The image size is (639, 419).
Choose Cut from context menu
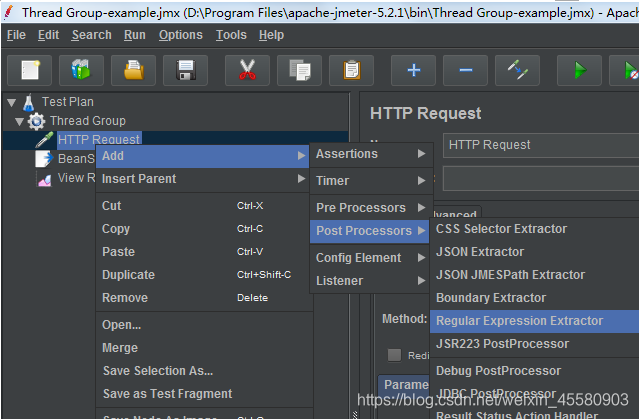click(203, 206)
